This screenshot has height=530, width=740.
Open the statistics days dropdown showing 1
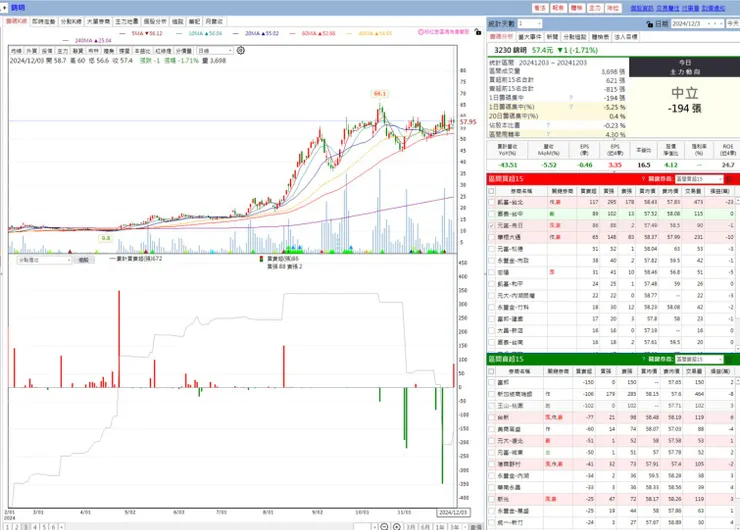530,24
